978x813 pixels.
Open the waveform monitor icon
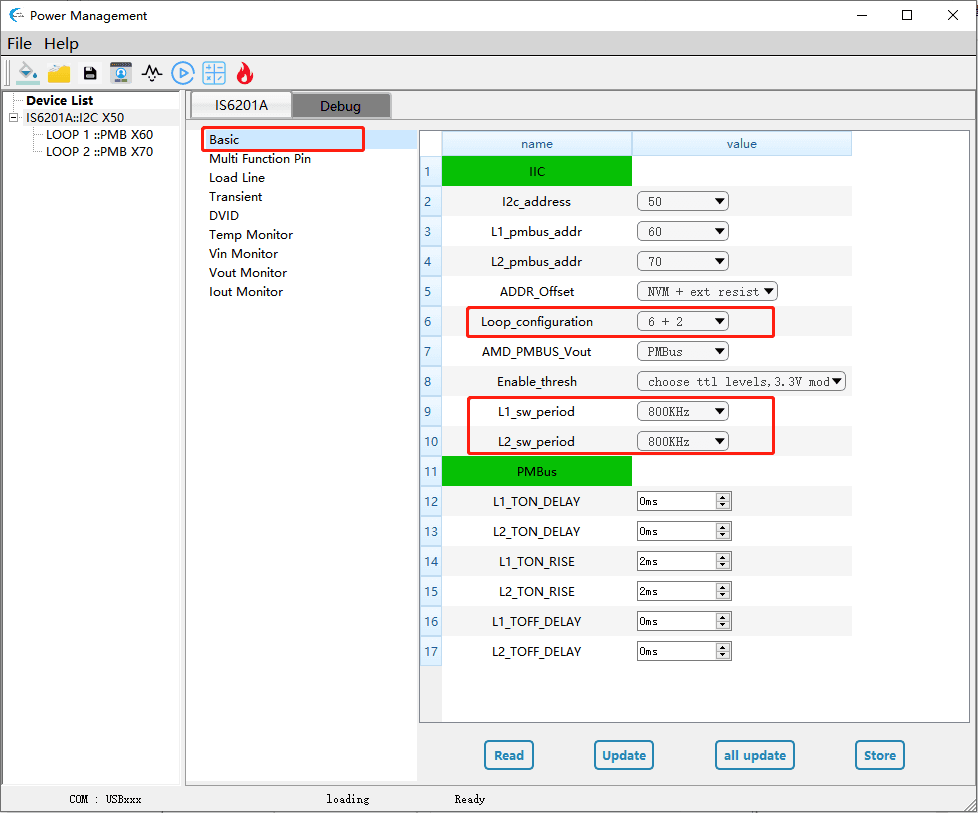click(x=152, y=73)
